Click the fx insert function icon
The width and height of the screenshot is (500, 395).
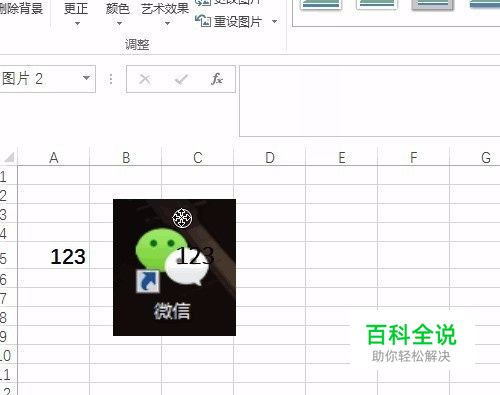[217, 79]
